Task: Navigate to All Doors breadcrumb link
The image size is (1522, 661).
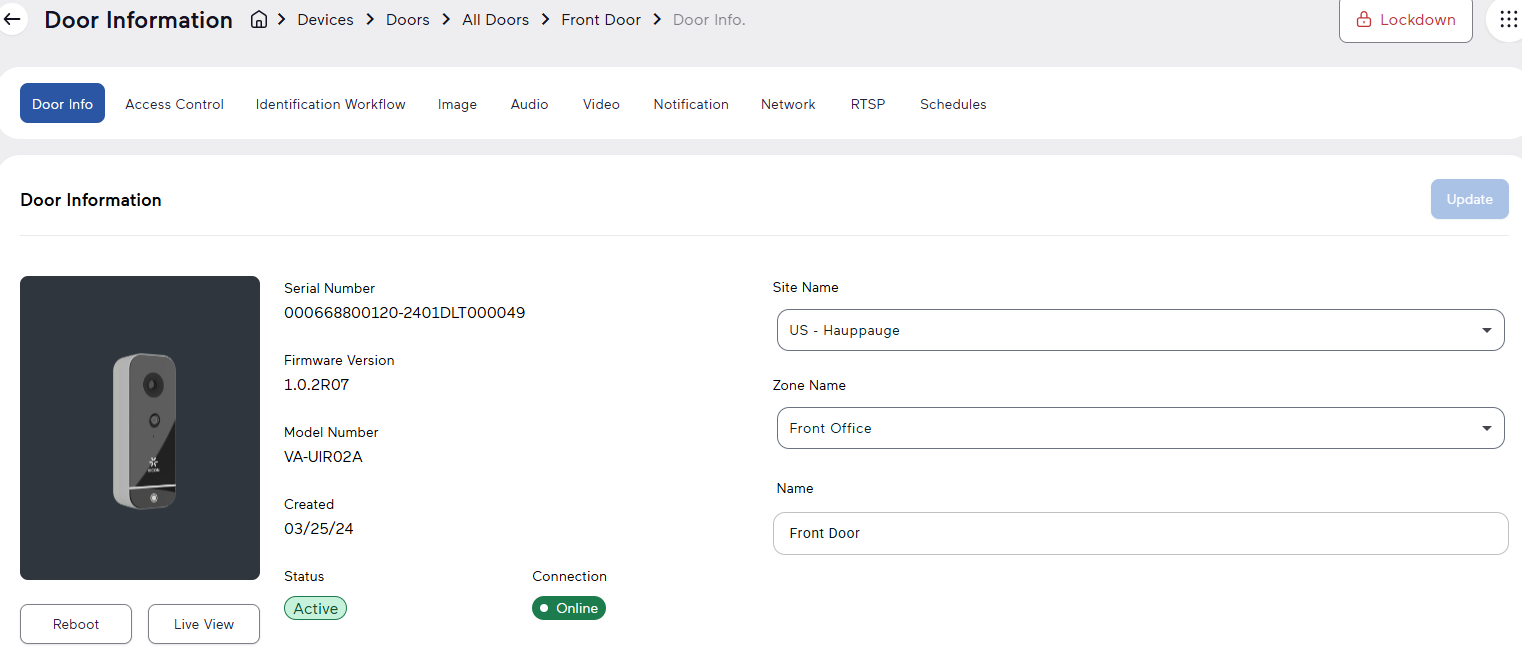Action: pyautogui.click(x=495, y=20)
